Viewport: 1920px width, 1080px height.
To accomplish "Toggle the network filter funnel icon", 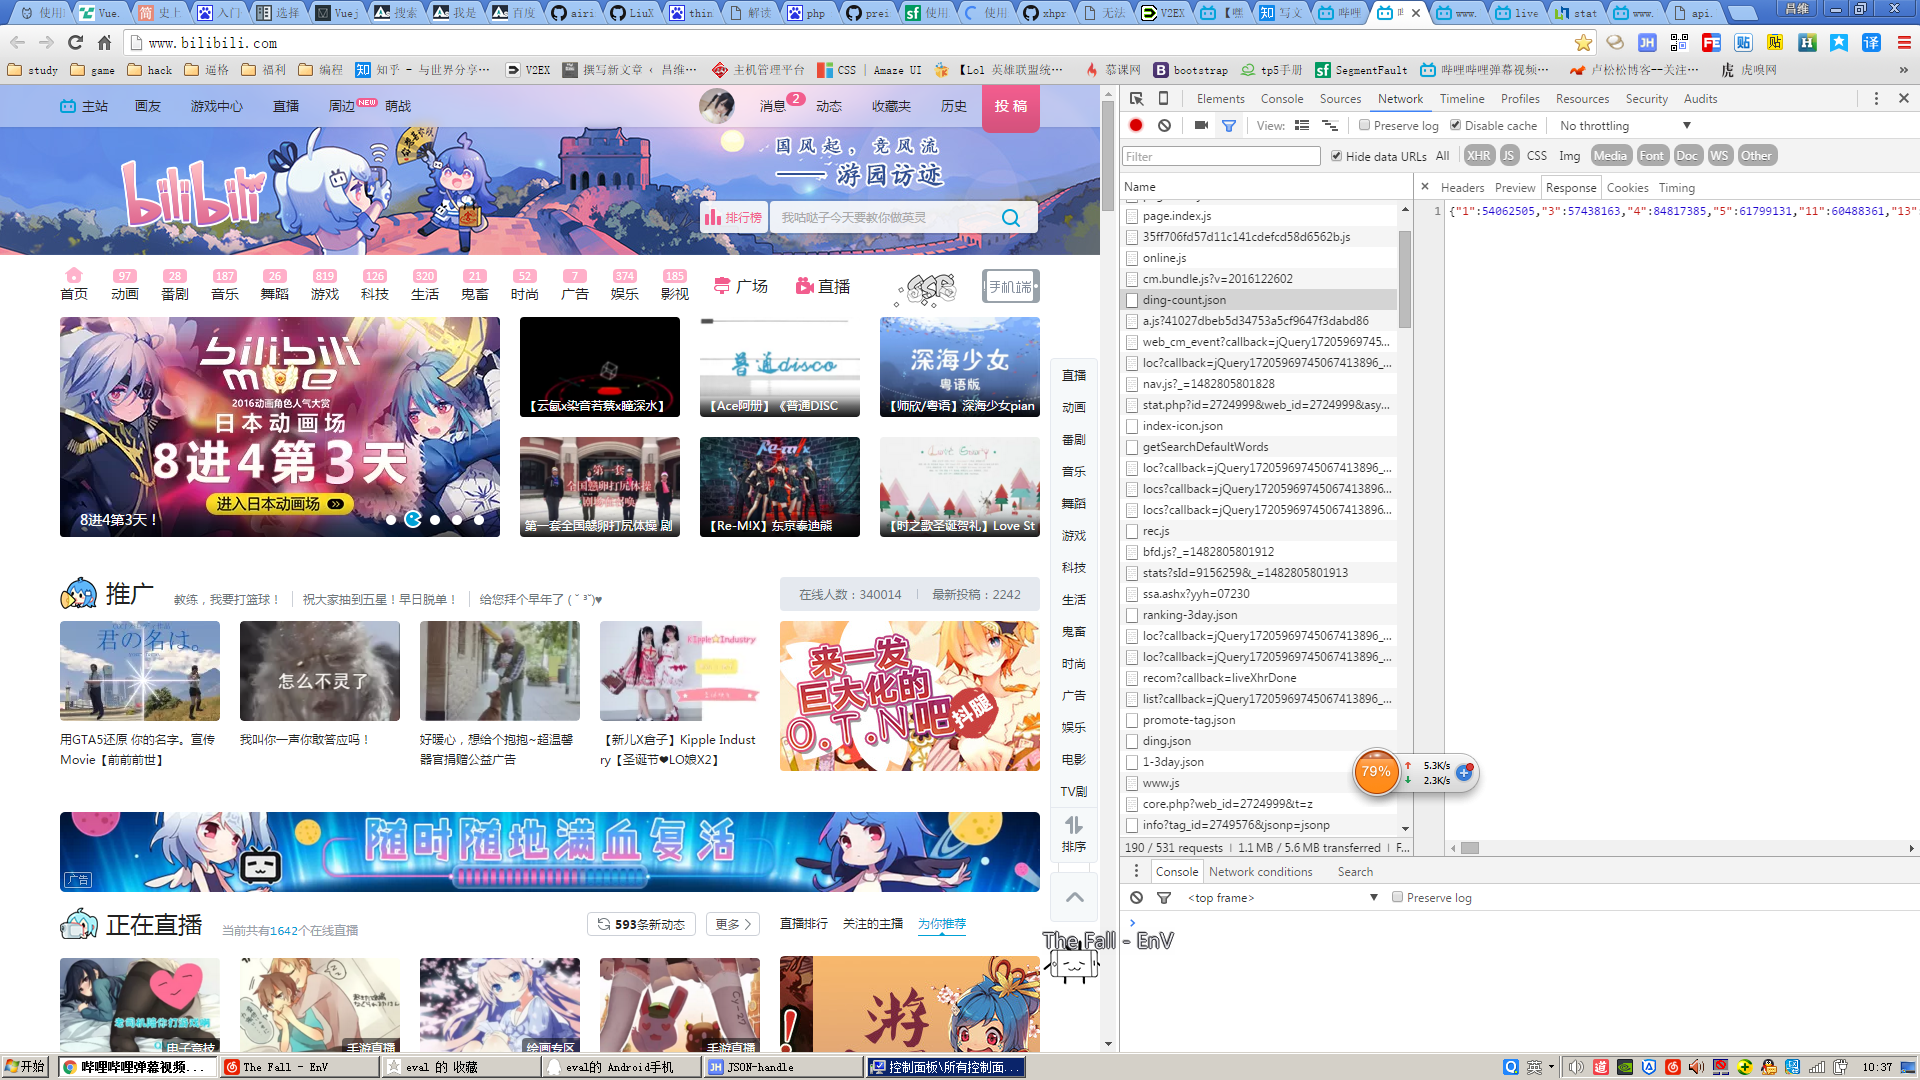I will tap(1229, 125).
